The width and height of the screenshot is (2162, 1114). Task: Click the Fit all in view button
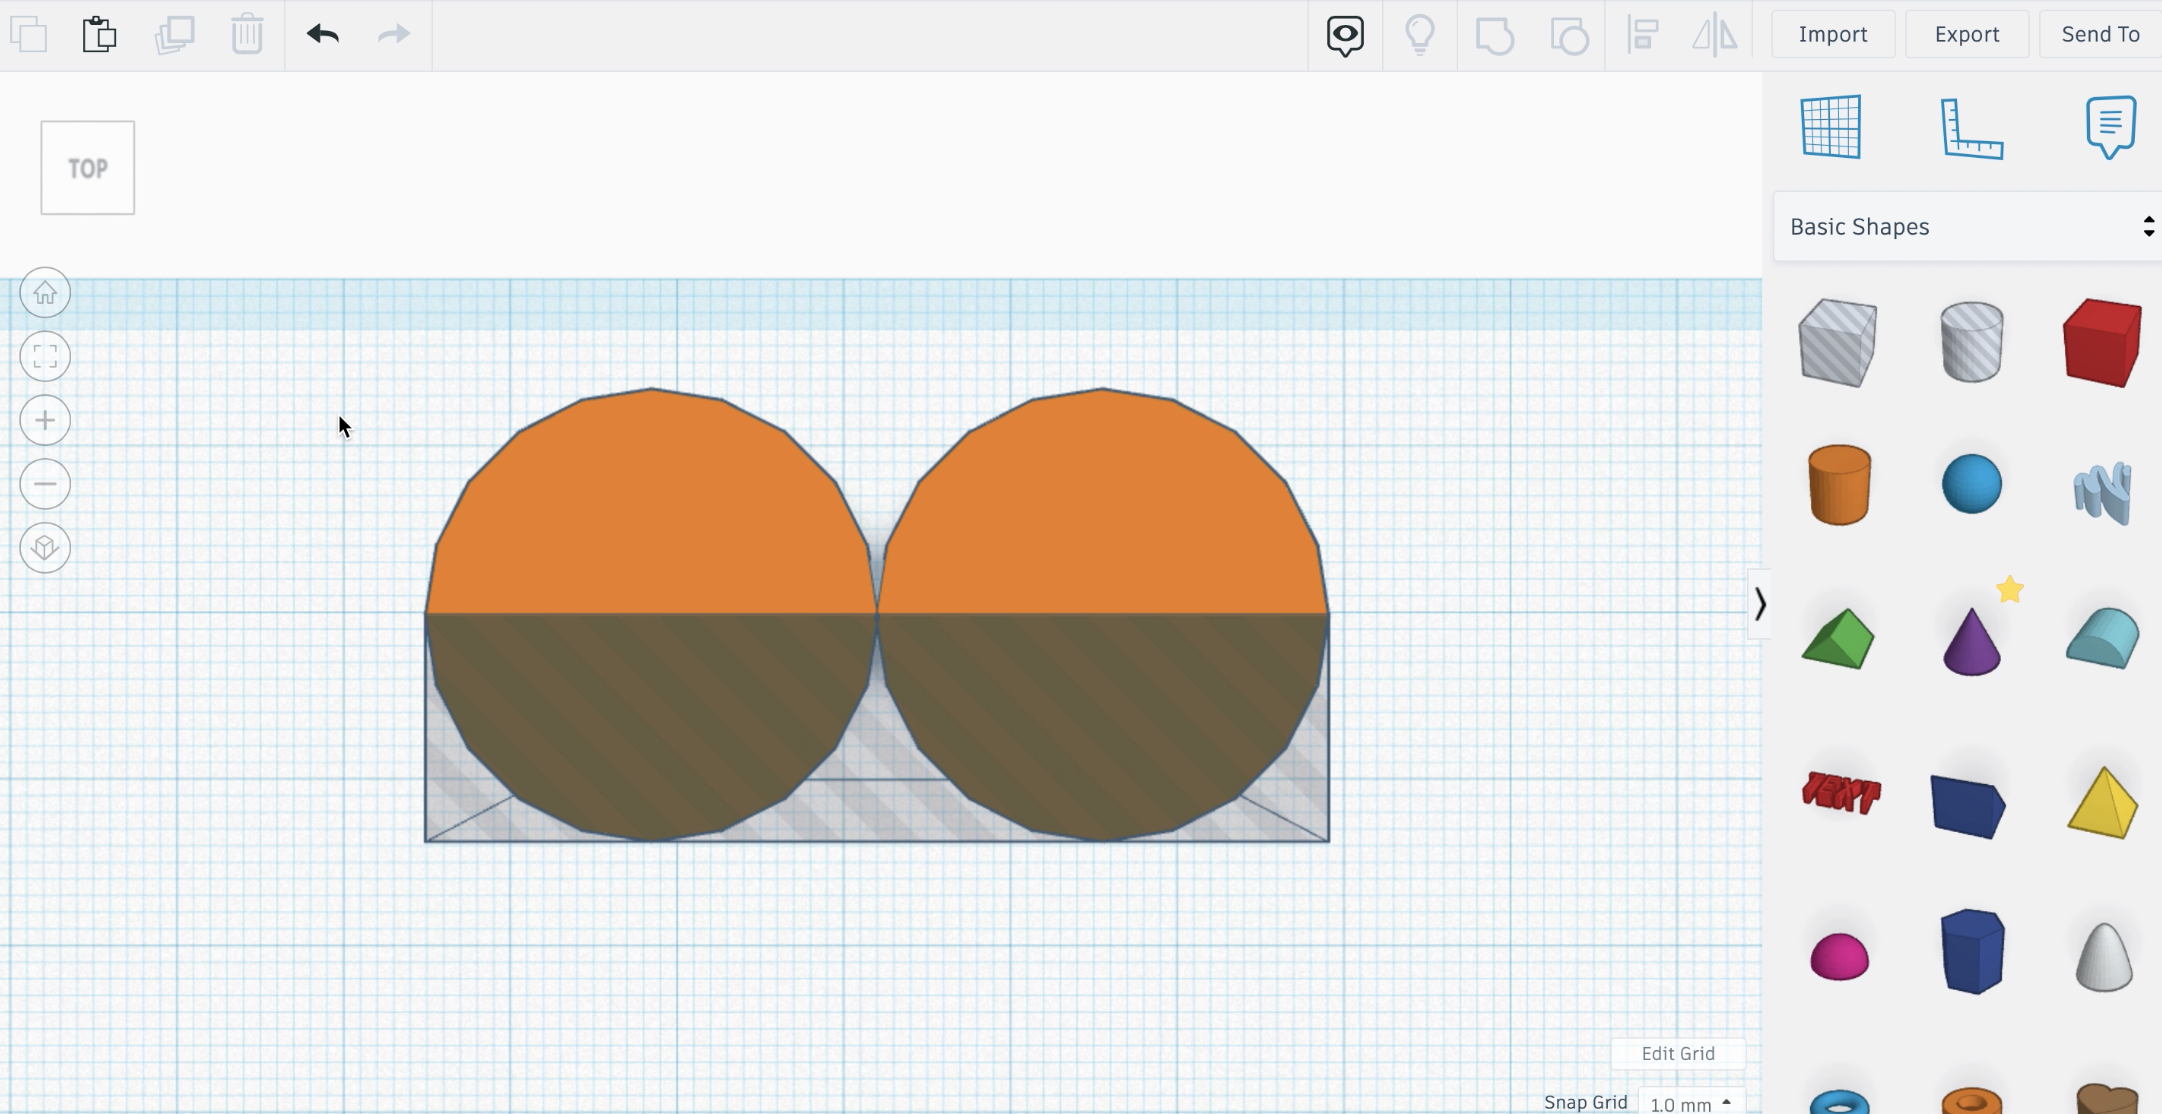coord(45,356)
